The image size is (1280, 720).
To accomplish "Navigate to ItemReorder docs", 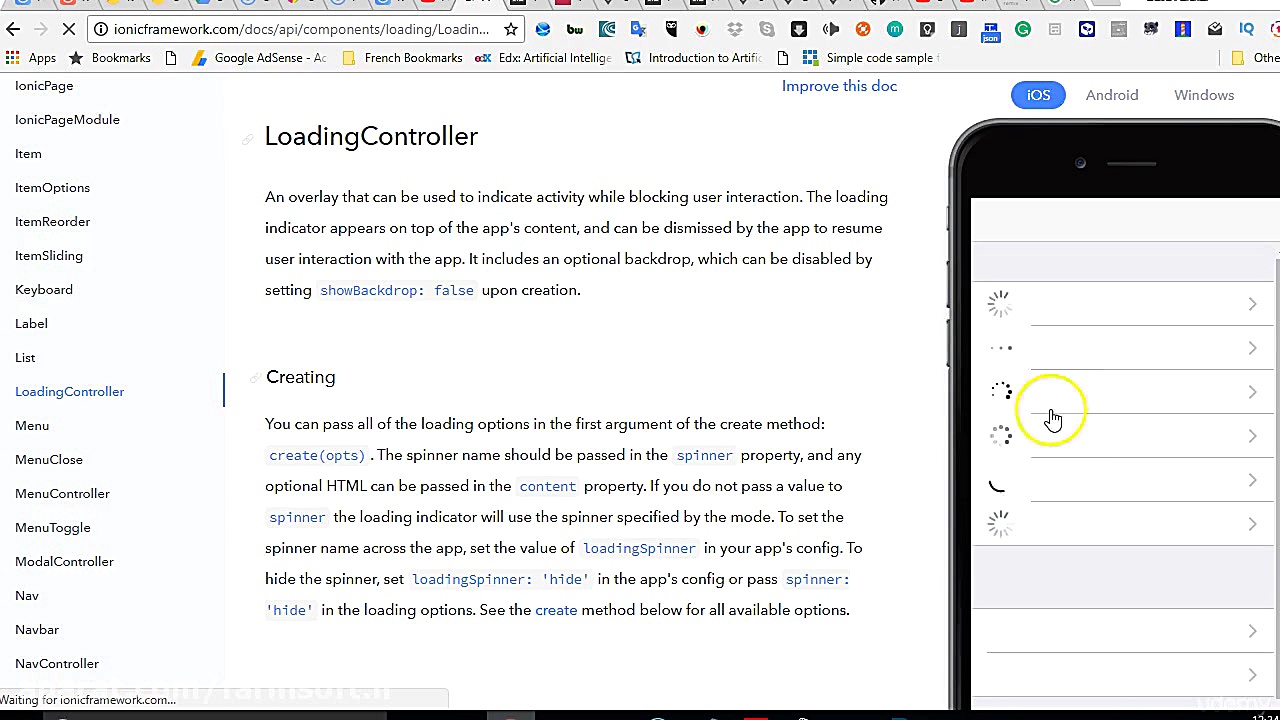I will click(52, 222).
